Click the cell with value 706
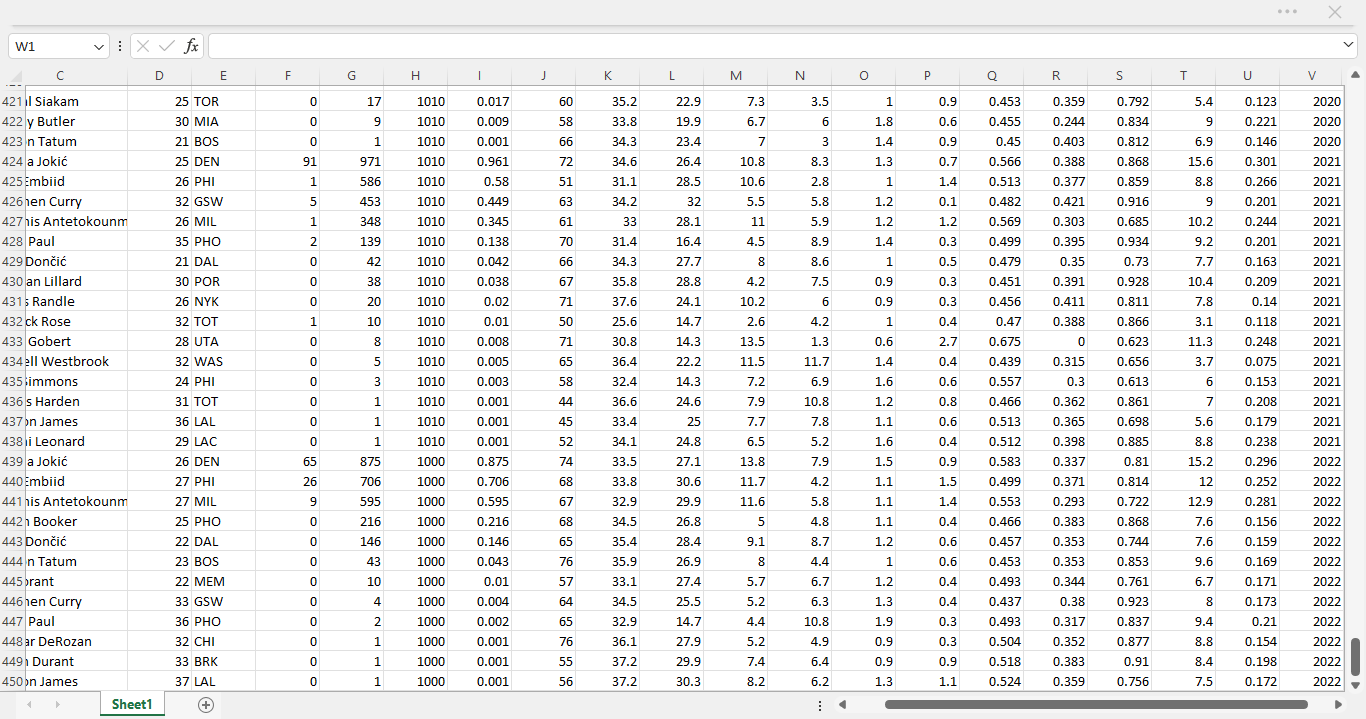1366x719 pixels. click(x=351, y=481)
